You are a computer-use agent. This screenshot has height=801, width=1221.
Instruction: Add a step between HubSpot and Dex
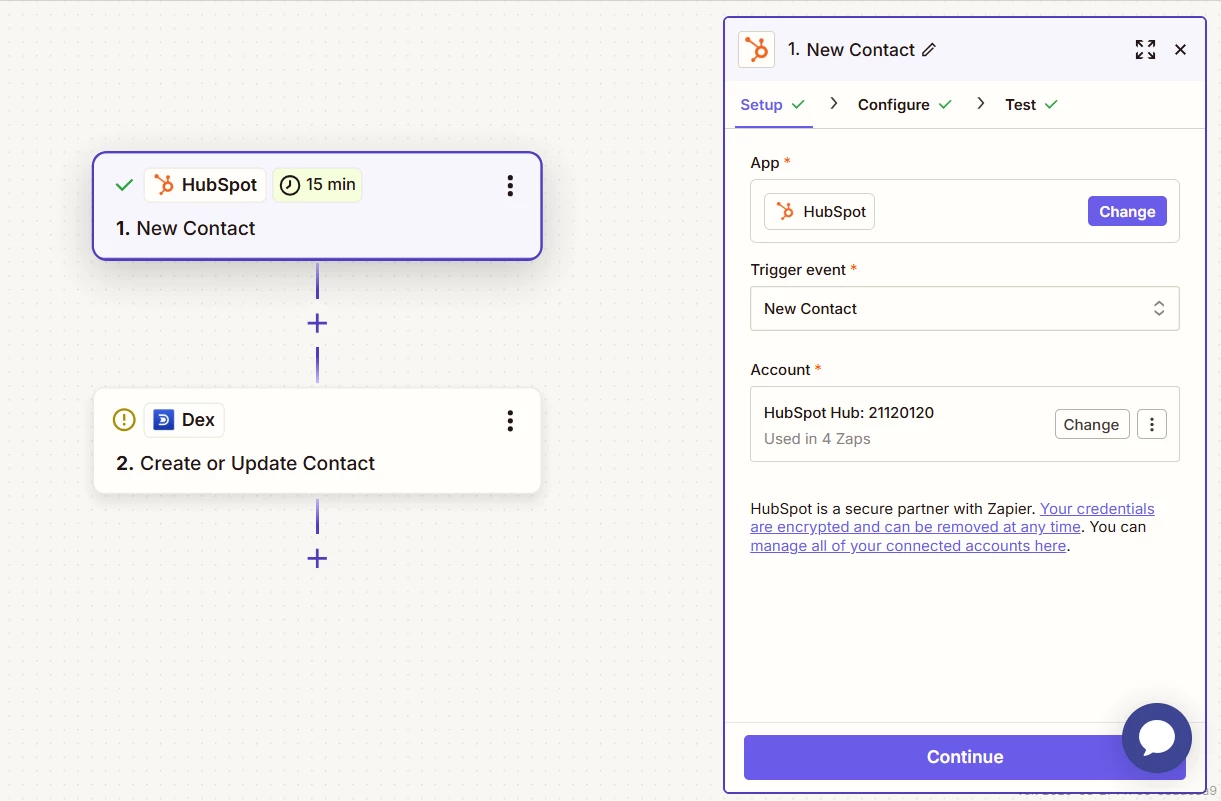[317, 323]
